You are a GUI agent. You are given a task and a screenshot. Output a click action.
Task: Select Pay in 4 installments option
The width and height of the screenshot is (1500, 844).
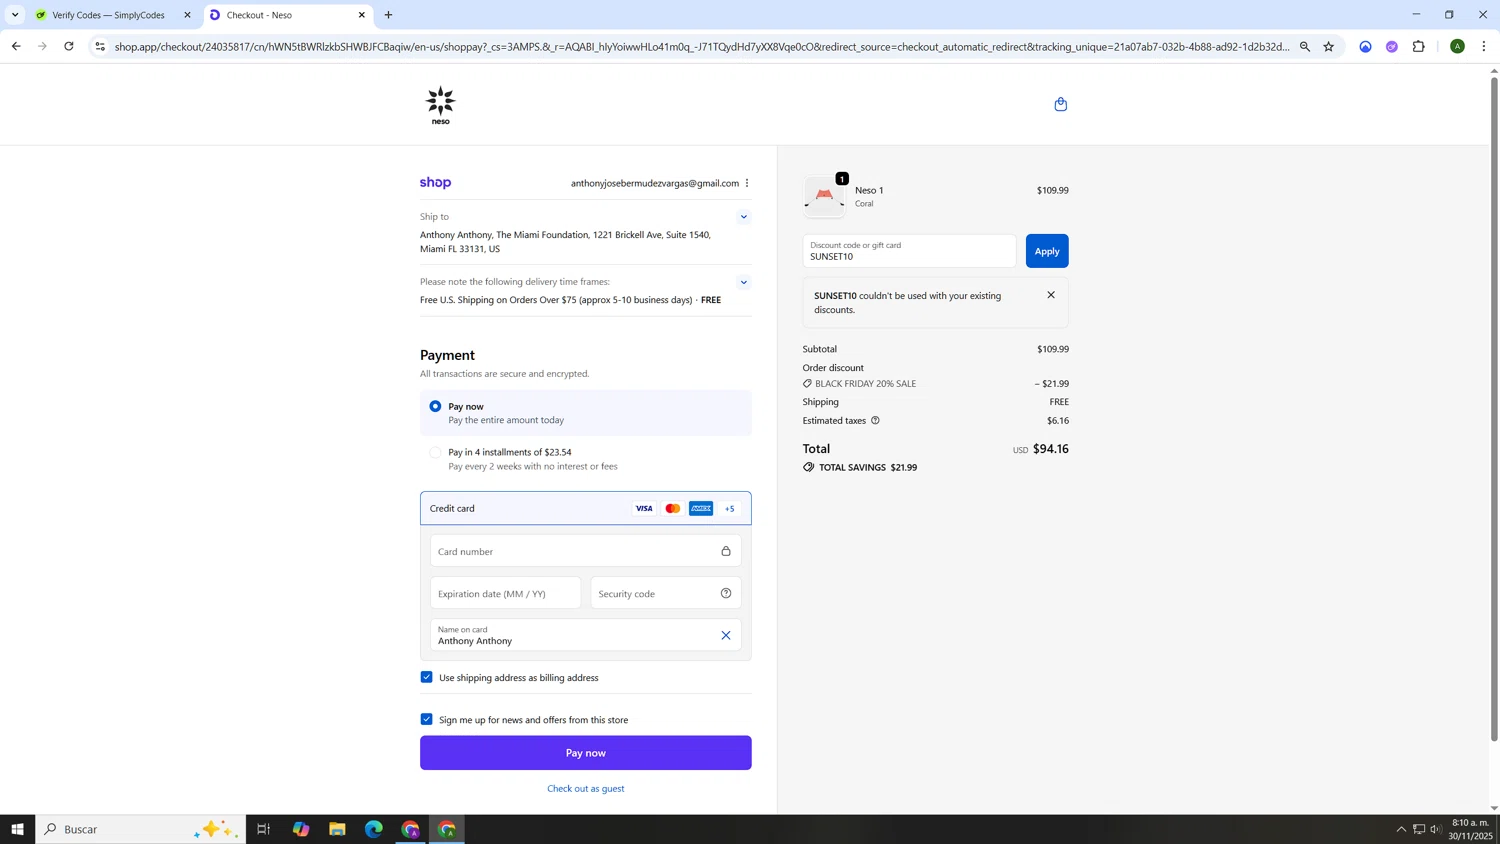pos(435,452)
